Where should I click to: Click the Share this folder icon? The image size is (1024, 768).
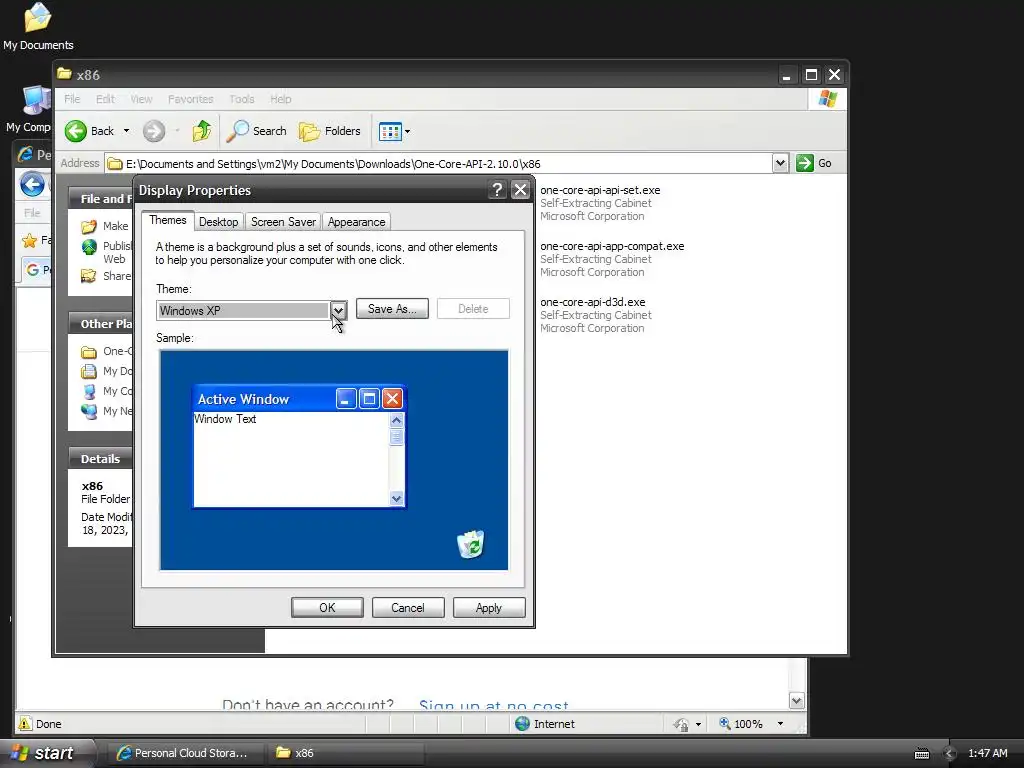89,276
